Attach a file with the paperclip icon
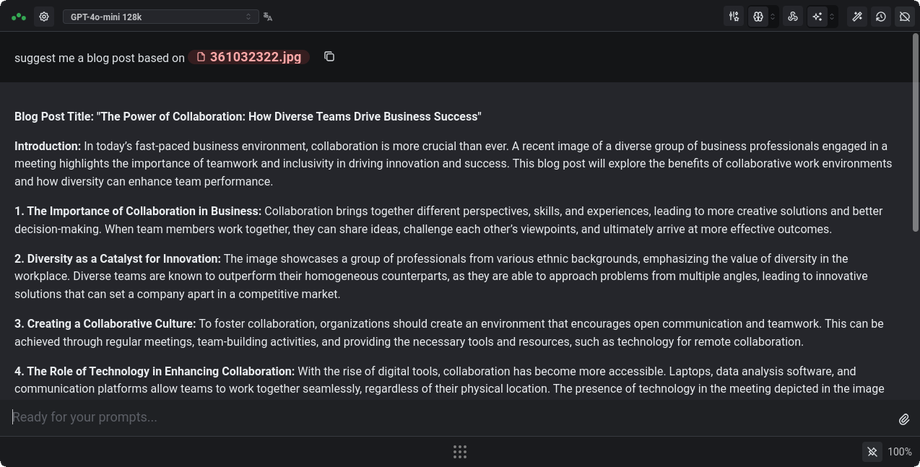The width and height of the screenshot is (920, 467). click(904, 419)
